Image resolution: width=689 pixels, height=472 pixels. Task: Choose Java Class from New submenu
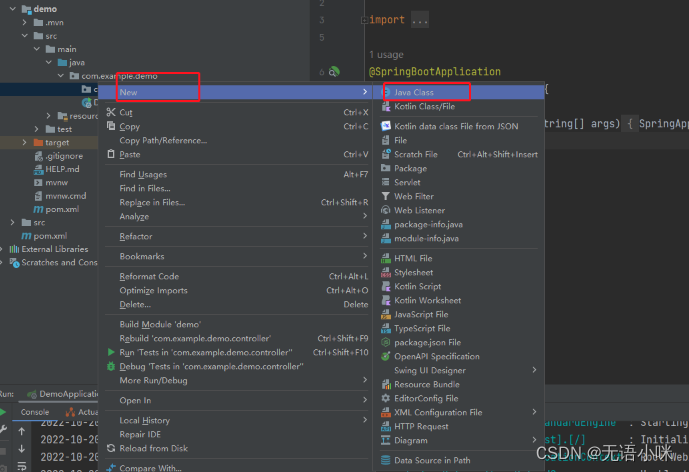tap(458, 92)
